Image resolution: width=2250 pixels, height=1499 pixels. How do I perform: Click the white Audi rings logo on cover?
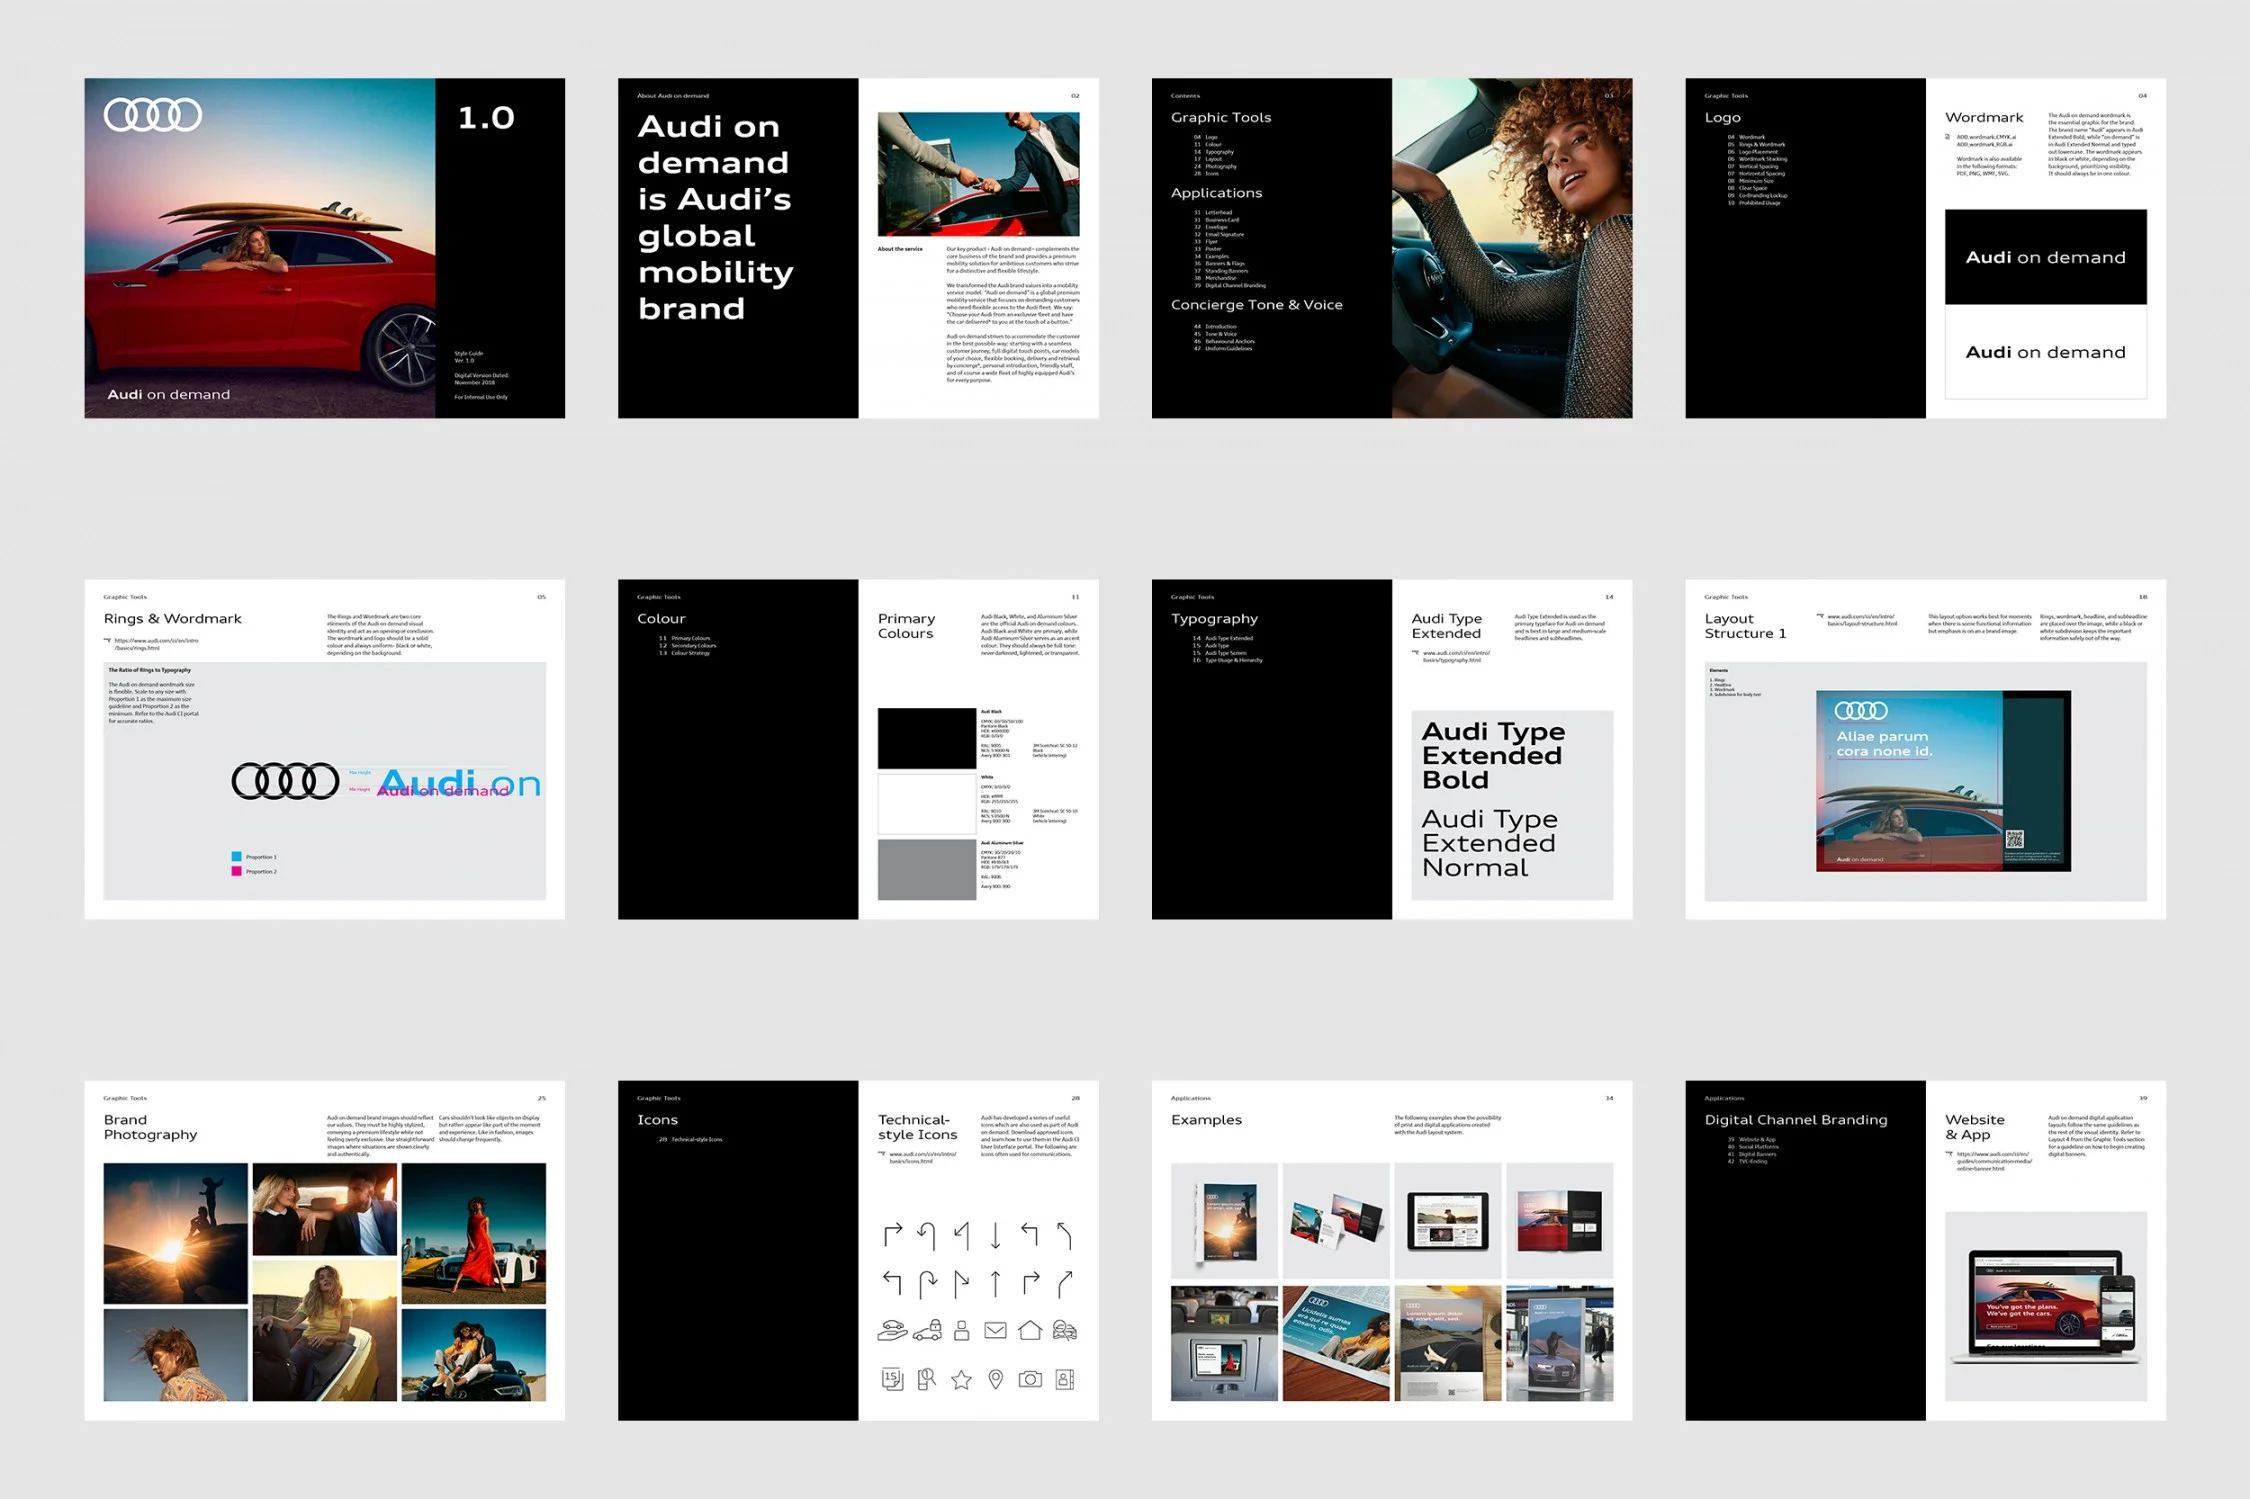[x=153, y=115]
